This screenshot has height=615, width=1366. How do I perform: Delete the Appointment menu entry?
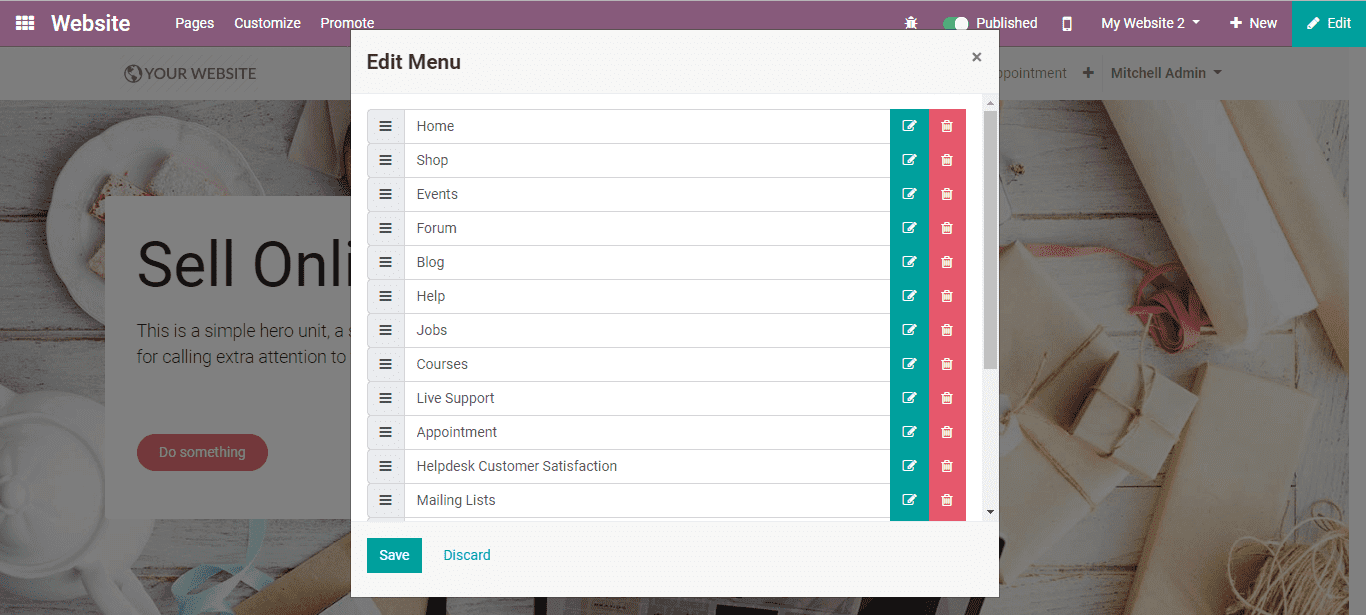click(x=947, y=432)
